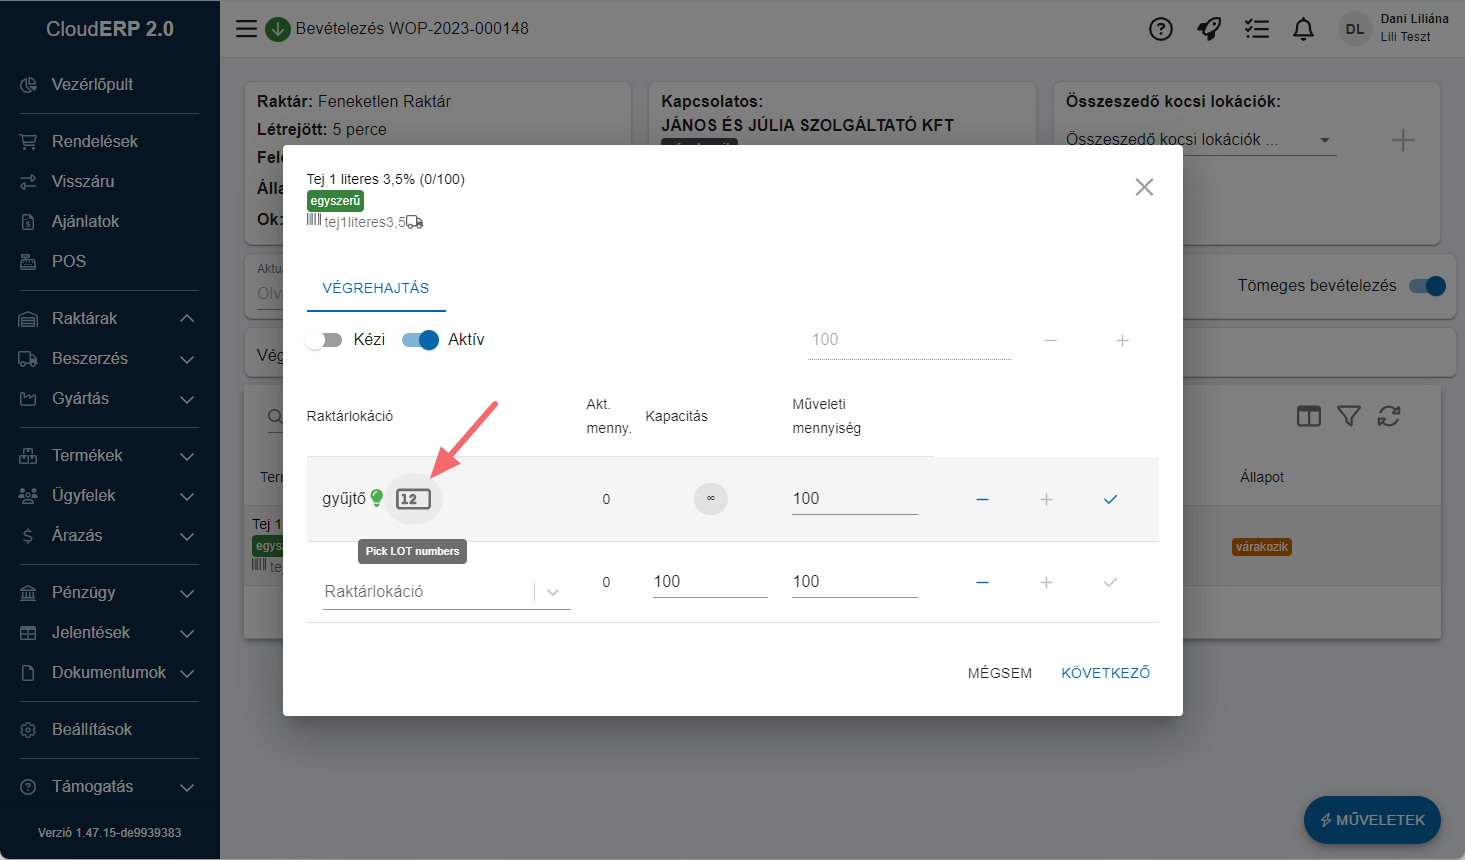Toggle the Tömeges bevételezés switch

pyautogui.click(x=1427, y=286)
